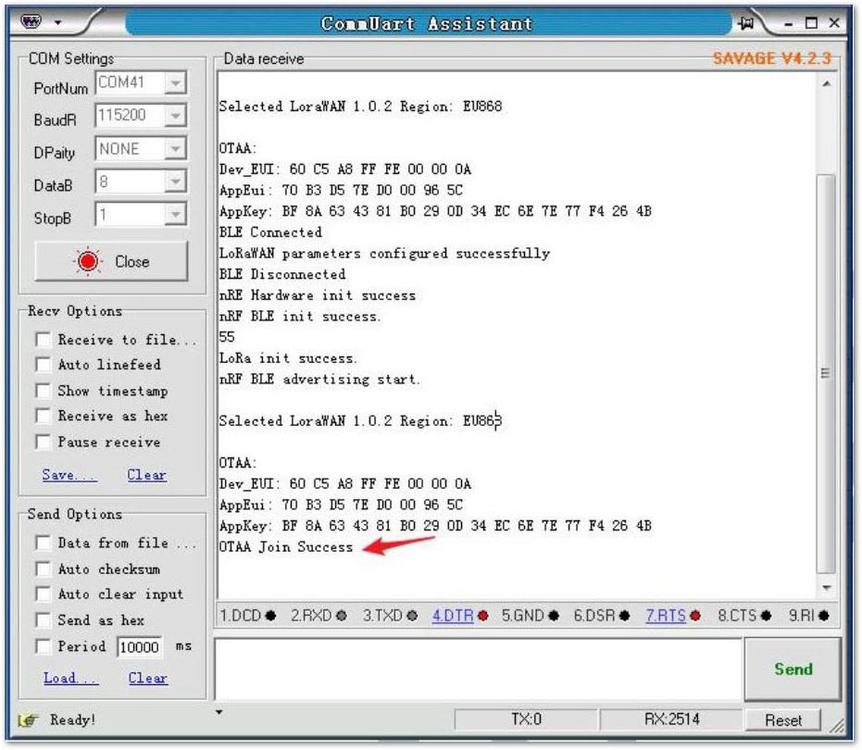This screenshot has height=750, width=862.
Task: Toggle Auto linefeed checkbox
Action: pyautogui.click(x=43, y=365)
